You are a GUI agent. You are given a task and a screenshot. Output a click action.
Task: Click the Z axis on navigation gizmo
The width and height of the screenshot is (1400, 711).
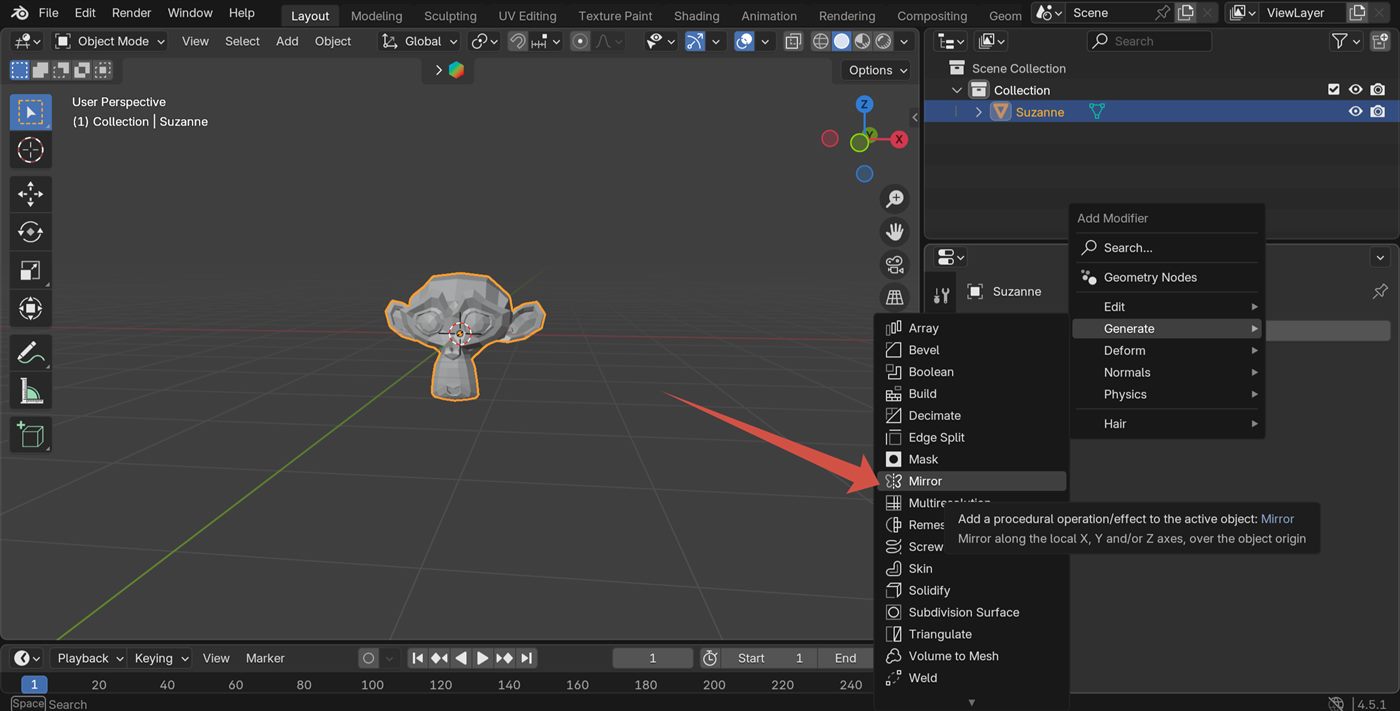pos(865,104)
